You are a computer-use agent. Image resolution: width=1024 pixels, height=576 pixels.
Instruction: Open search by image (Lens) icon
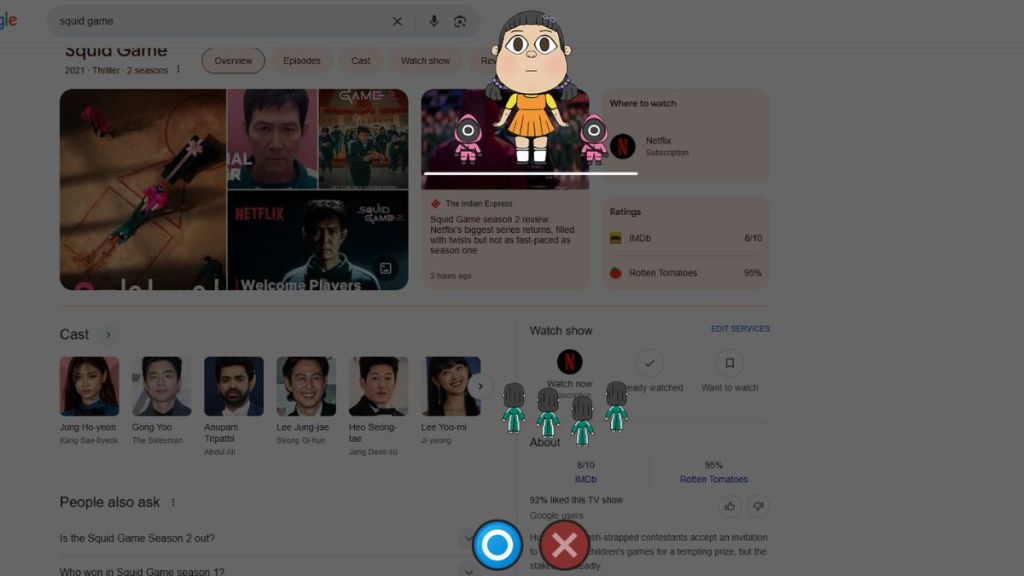[x=460, y=21]
